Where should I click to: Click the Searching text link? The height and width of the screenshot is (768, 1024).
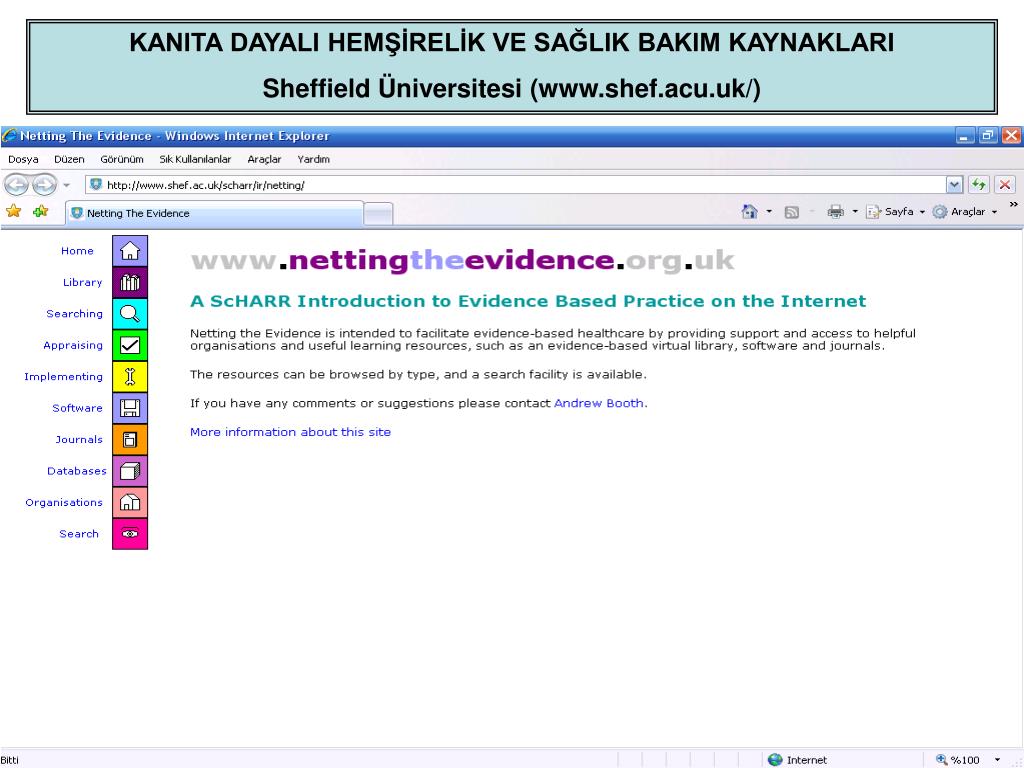pyautogui.click(x=74, y=313)
